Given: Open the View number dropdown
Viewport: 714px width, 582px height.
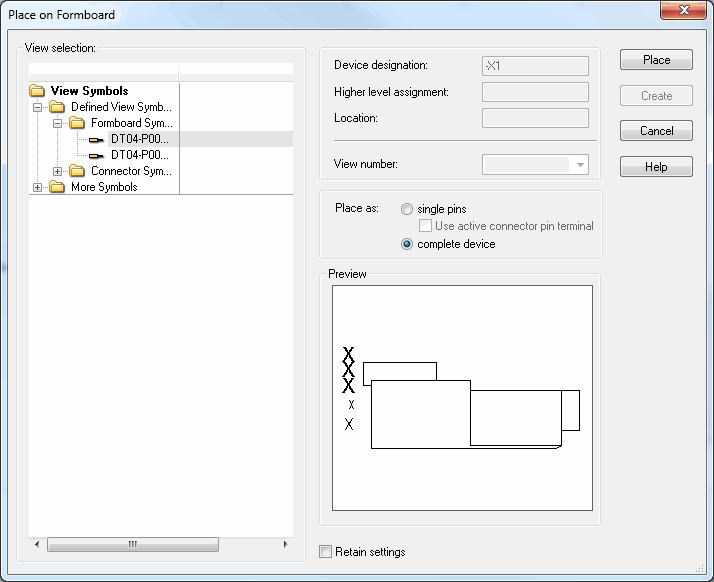Looking at the screenshot, I should coord(580,165).
